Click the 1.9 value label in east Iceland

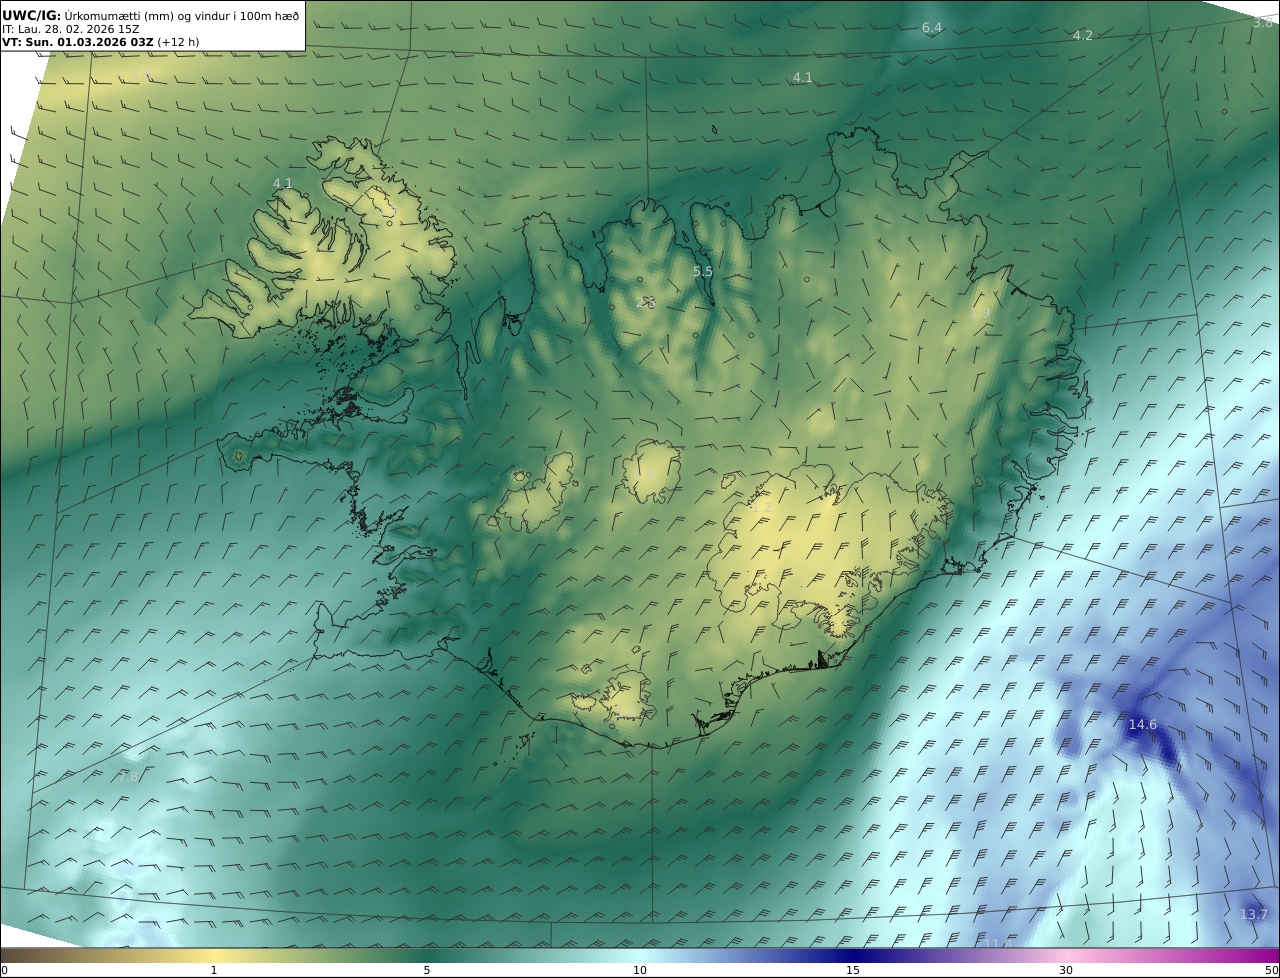pos(980,313)
